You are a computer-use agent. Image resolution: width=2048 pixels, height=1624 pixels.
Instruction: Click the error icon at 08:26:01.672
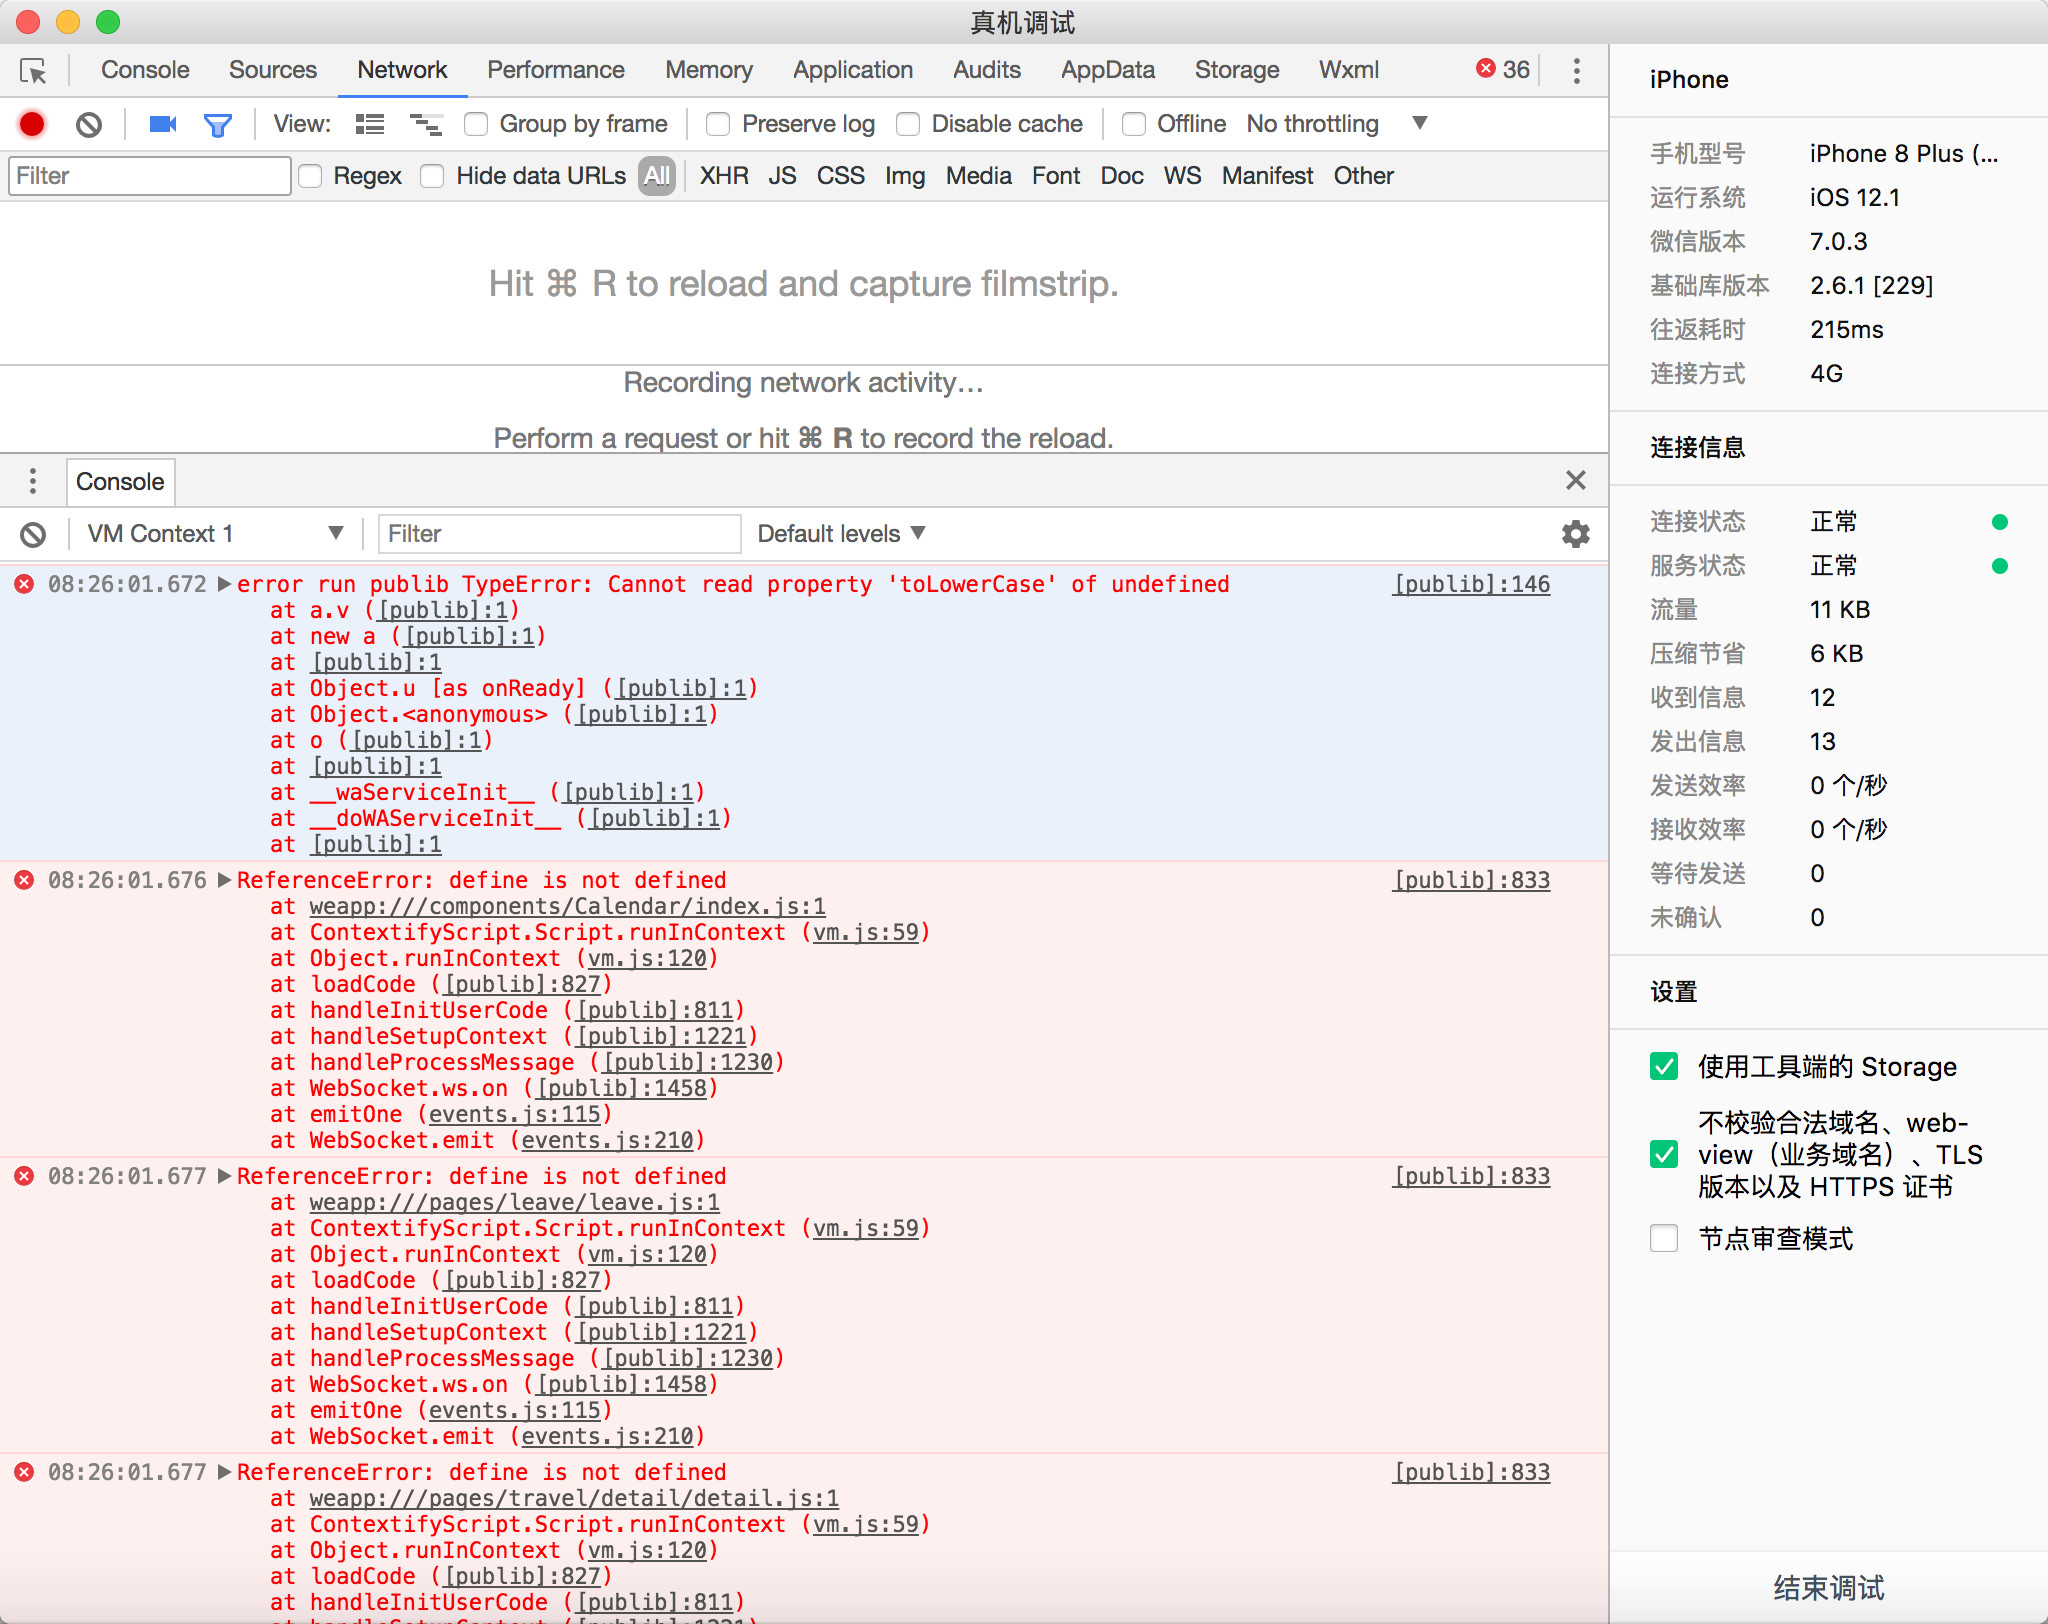click(24, 584)
